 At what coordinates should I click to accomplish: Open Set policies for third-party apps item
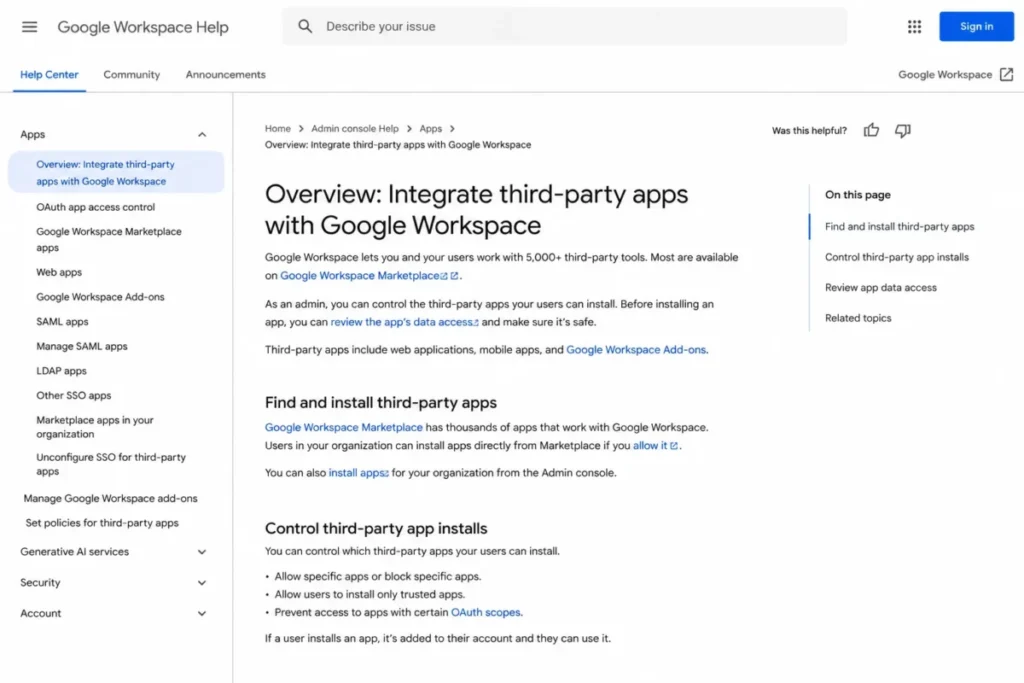pos(102,523)
